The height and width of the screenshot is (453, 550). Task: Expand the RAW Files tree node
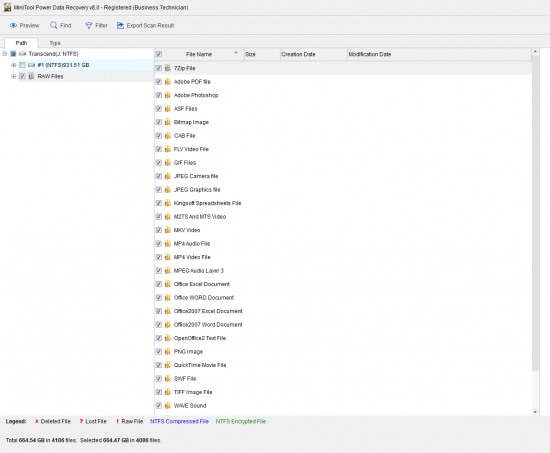click(x=13, y=76)
